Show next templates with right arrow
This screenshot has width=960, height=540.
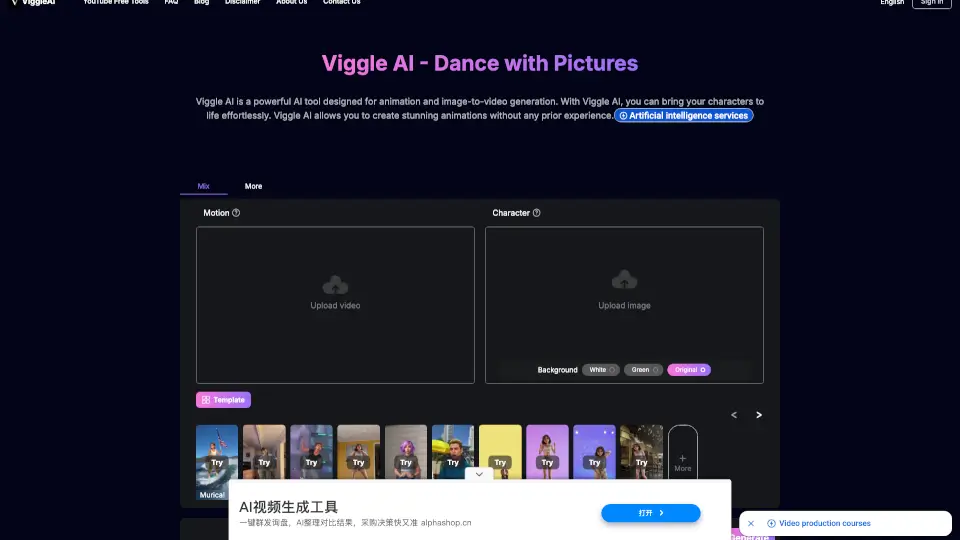coord(759,415)
